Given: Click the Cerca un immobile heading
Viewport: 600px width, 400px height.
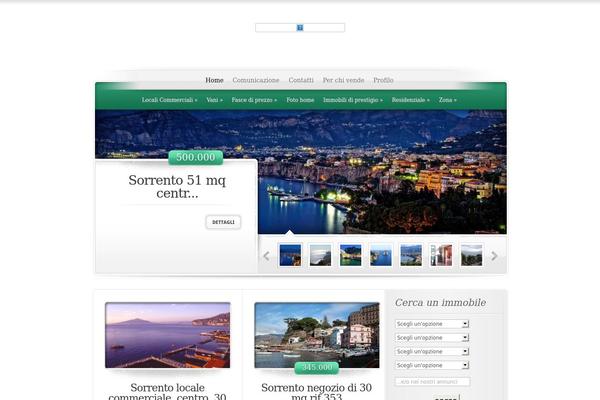Looking at the screenshot, I should click(440, 303).
